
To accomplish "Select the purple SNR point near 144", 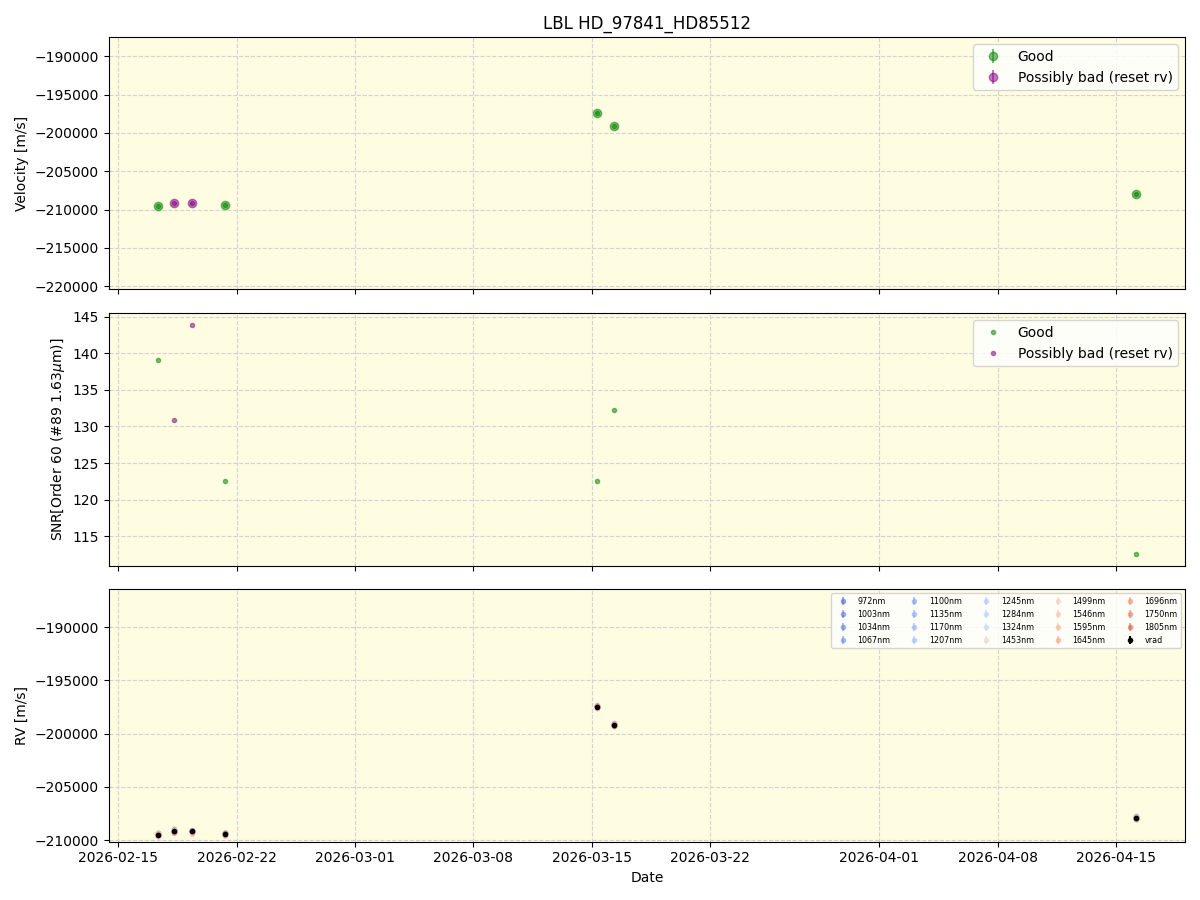I will click(x=192, y=325).
